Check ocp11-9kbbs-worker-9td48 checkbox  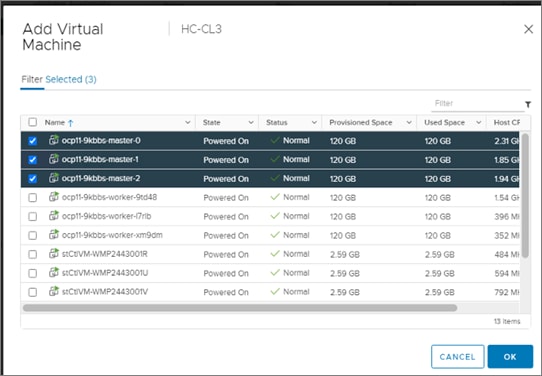point(32,198)
